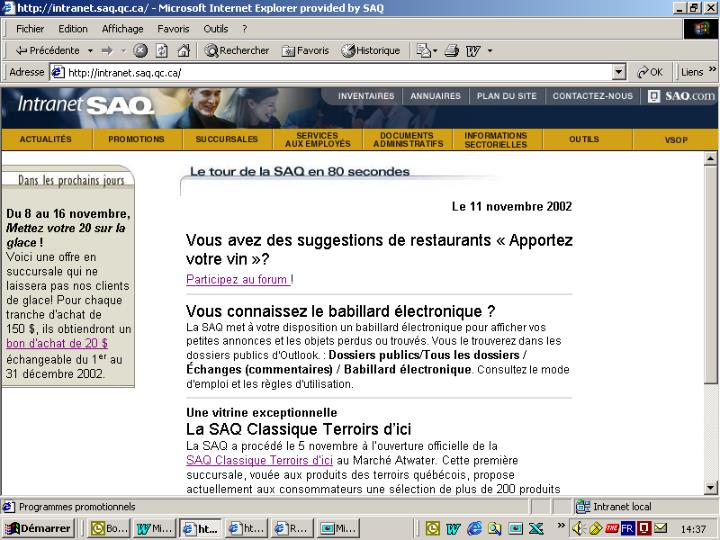This screenshot has height=540, width=720.
Task: Switch to the Bo... taskbar window
Action: (110, 529)
